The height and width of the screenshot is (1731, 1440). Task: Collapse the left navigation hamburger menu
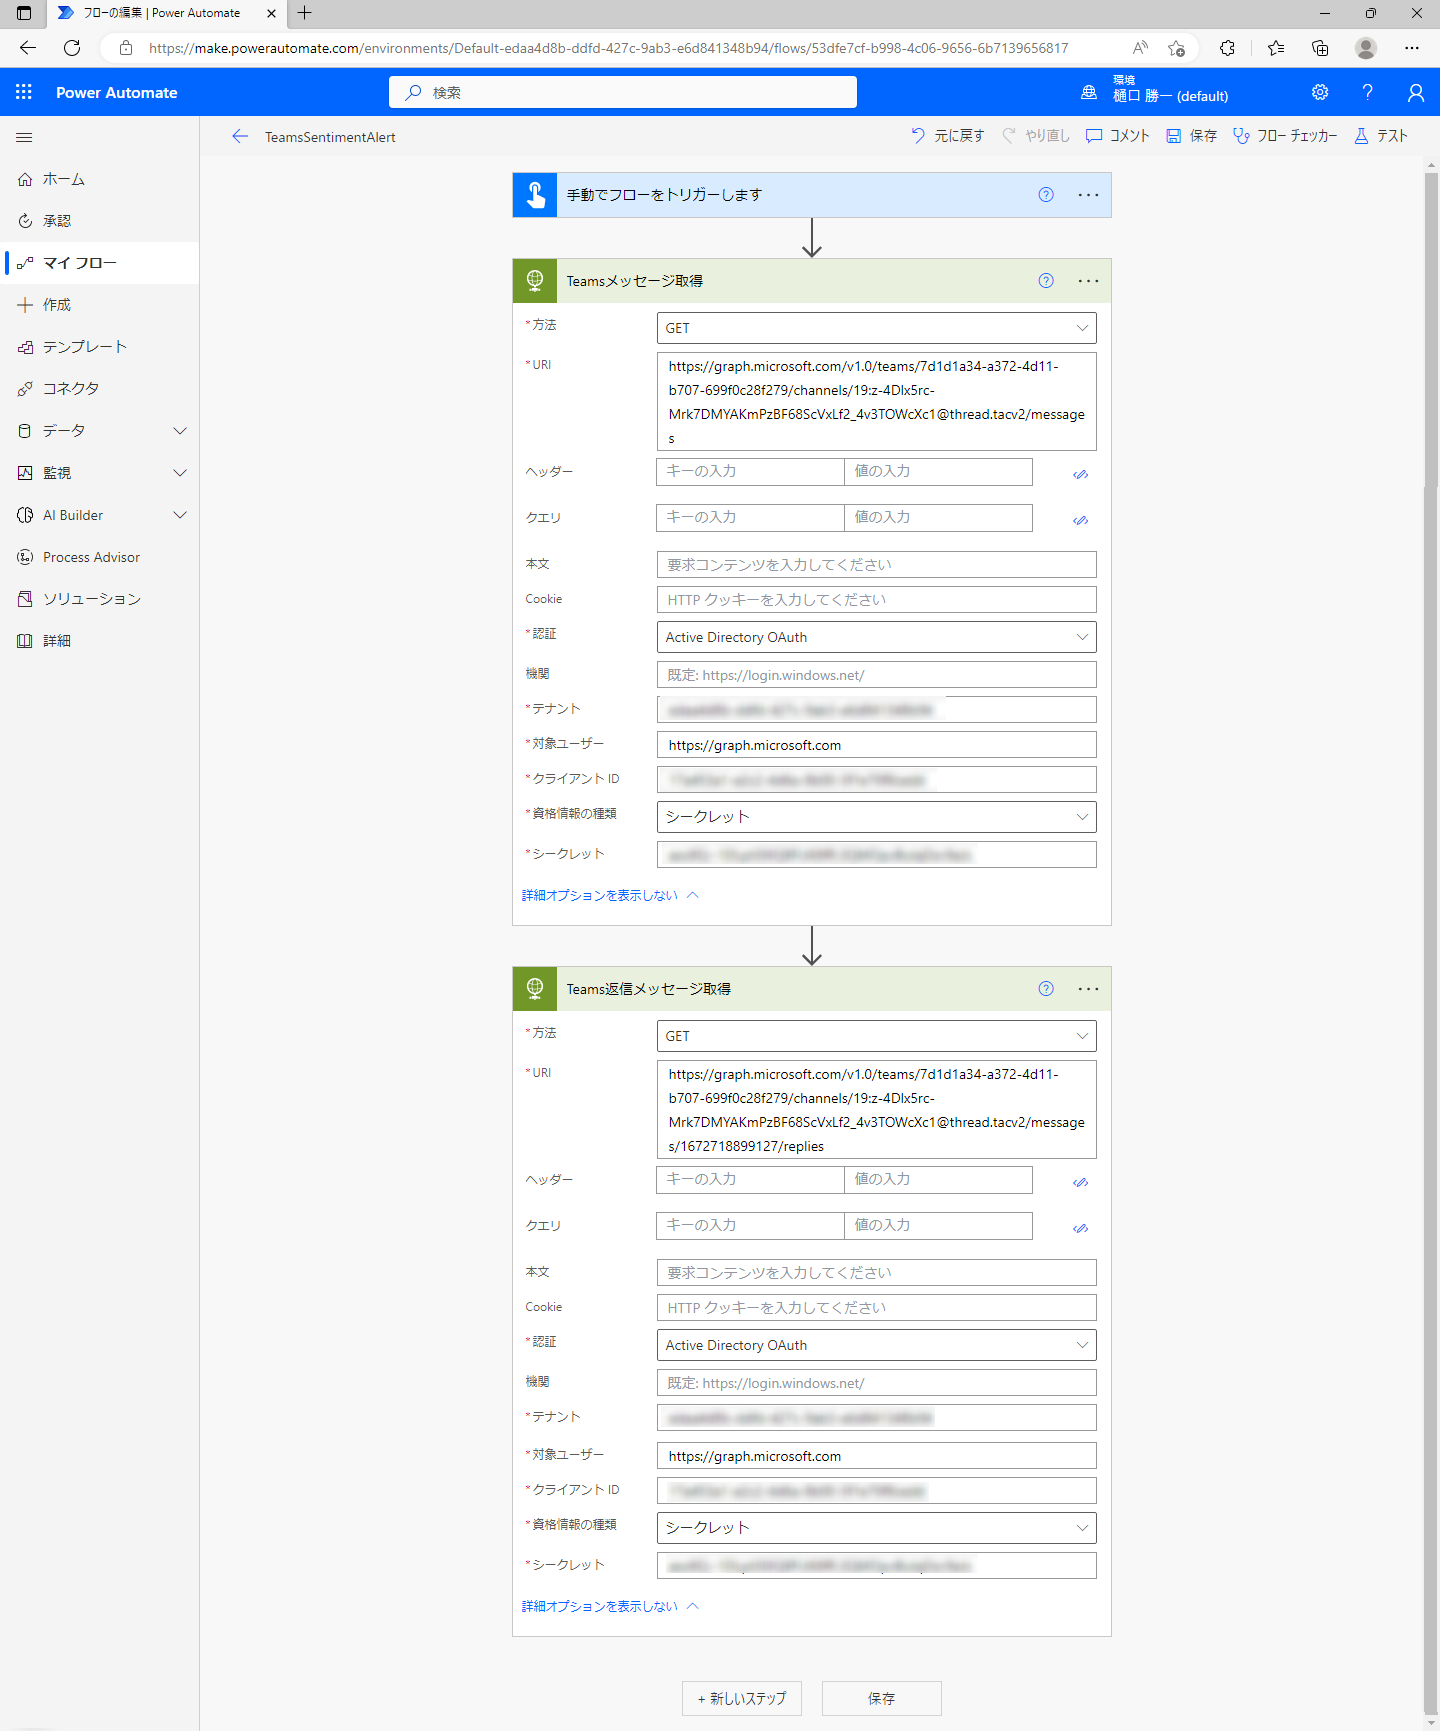pos(25,137)
